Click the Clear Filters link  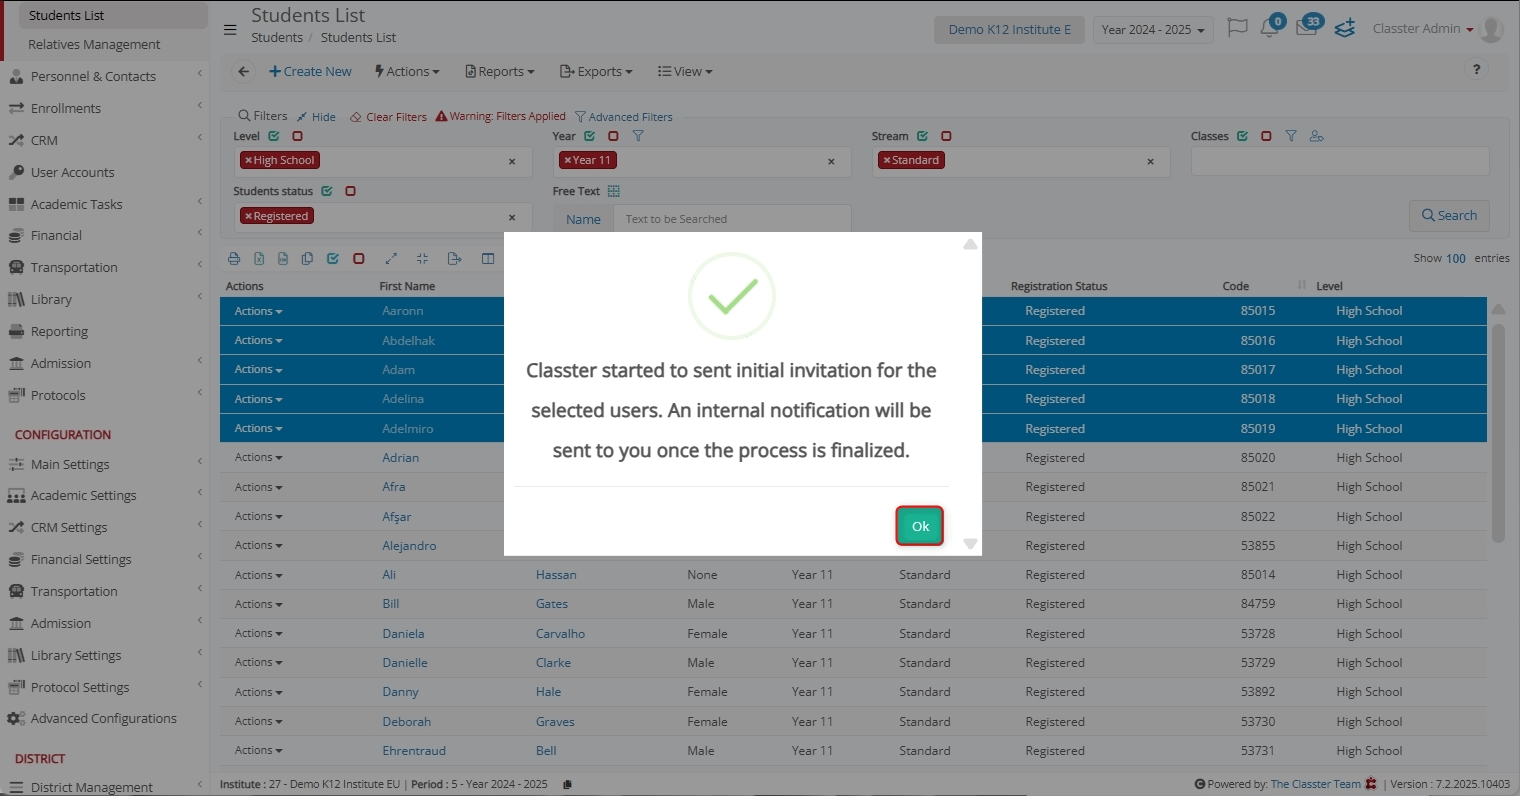coord(389,117)
